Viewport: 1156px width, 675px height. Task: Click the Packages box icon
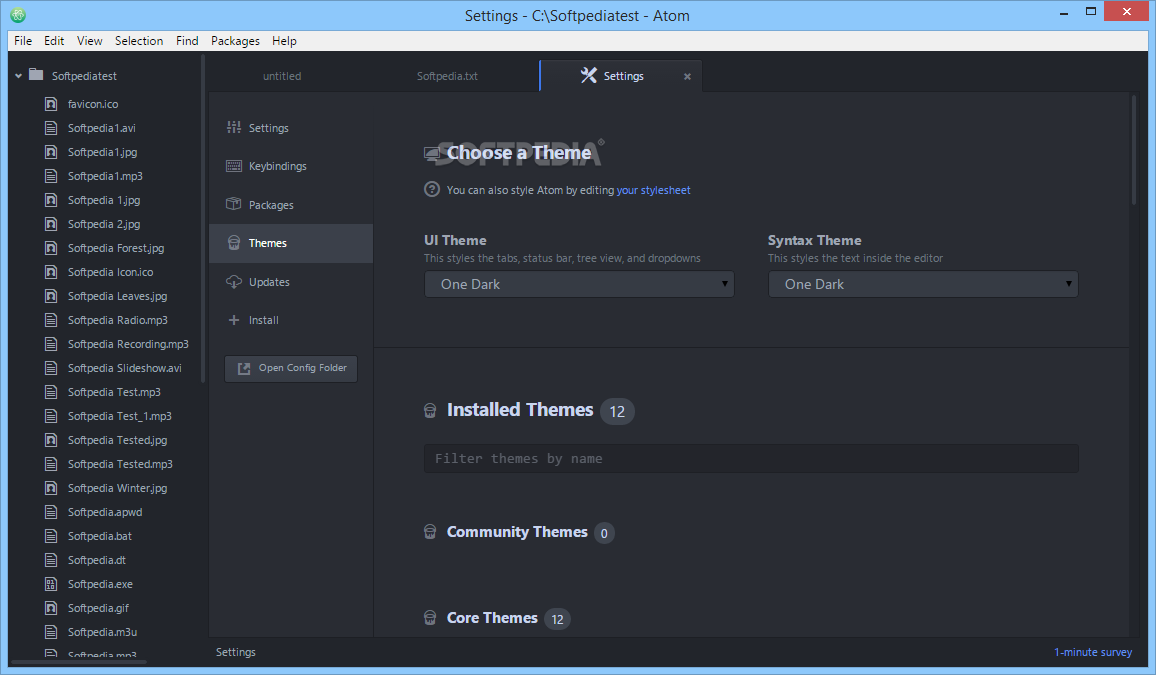tap(234, 204)
